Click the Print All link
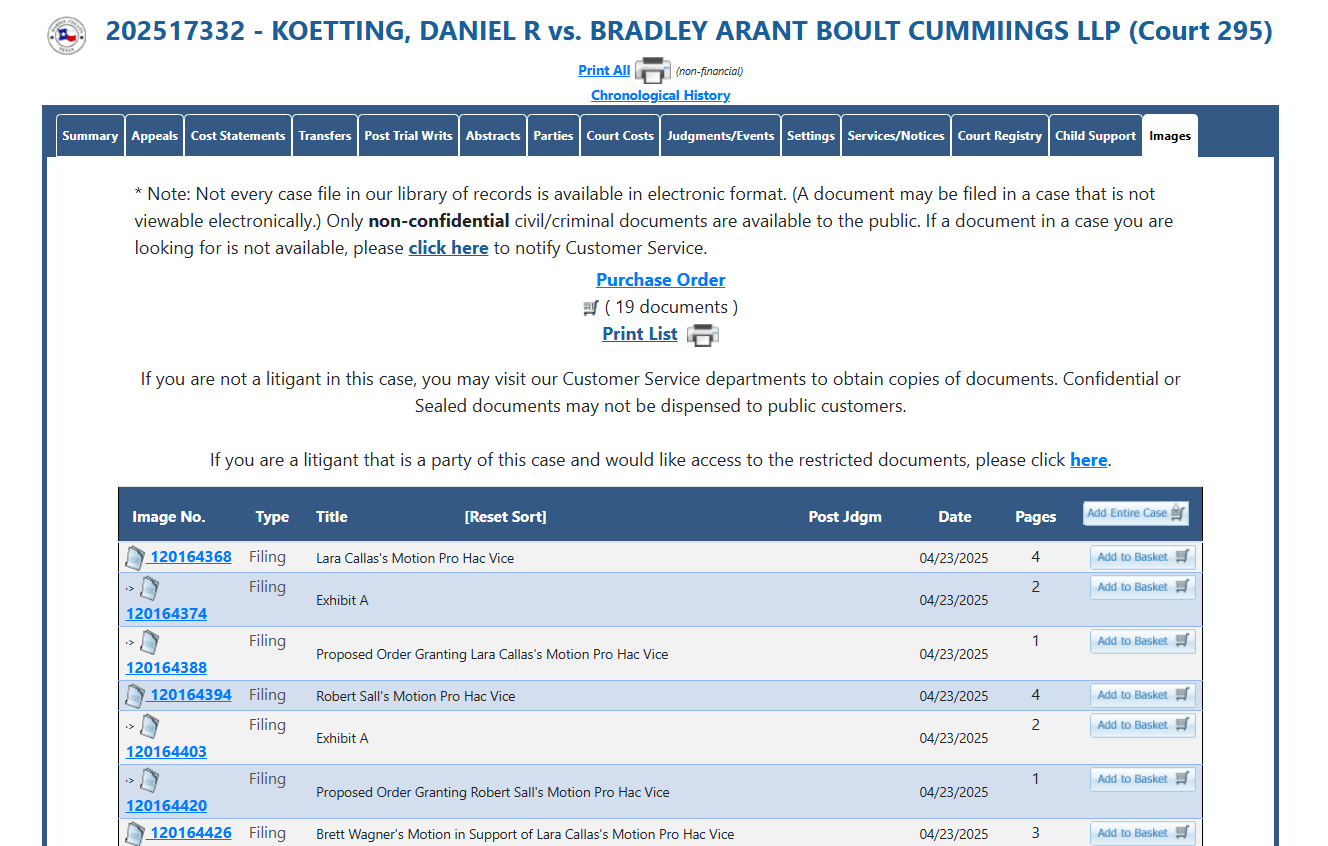The image size is (1328, 846). (x=604, y=70)
